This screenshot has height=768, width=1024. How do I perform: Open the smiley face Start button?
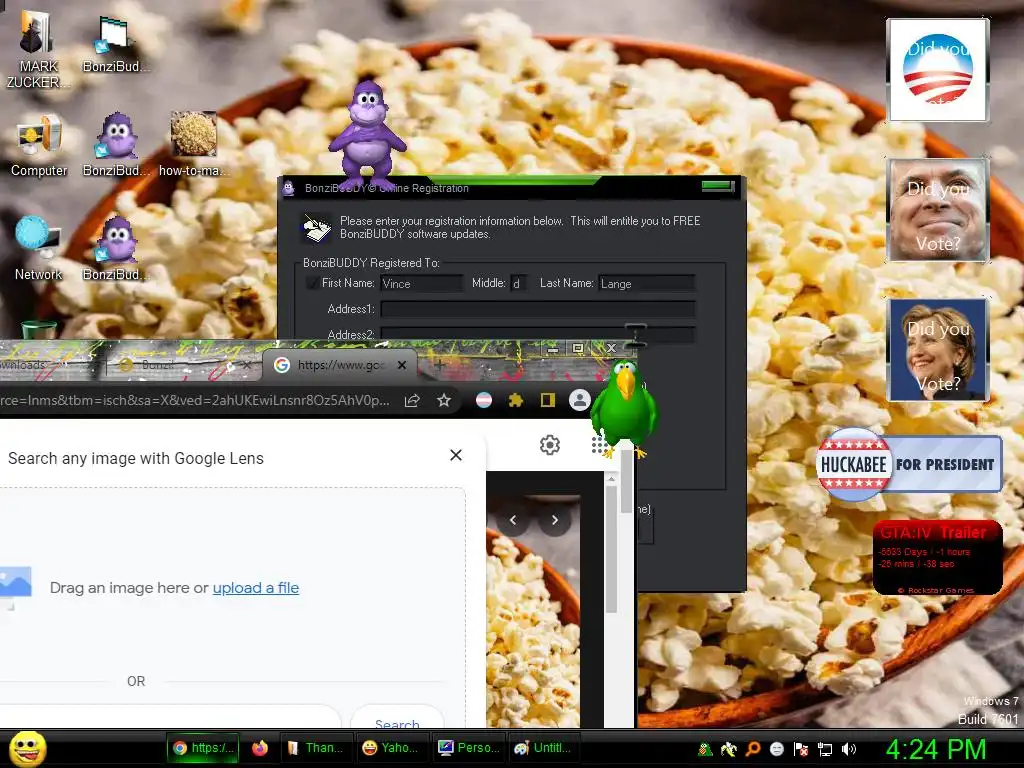[27, 748]
